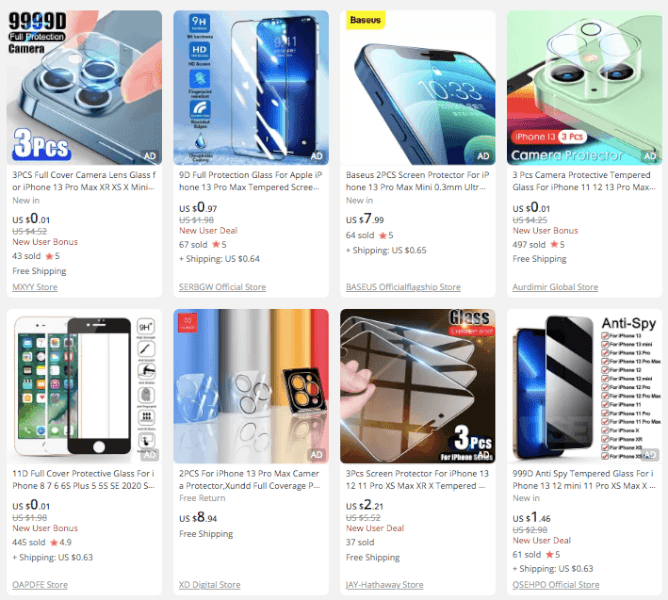Visit the MXYY Store link
668x600 pixels.
pyautogui.click(x=35, y=287)
